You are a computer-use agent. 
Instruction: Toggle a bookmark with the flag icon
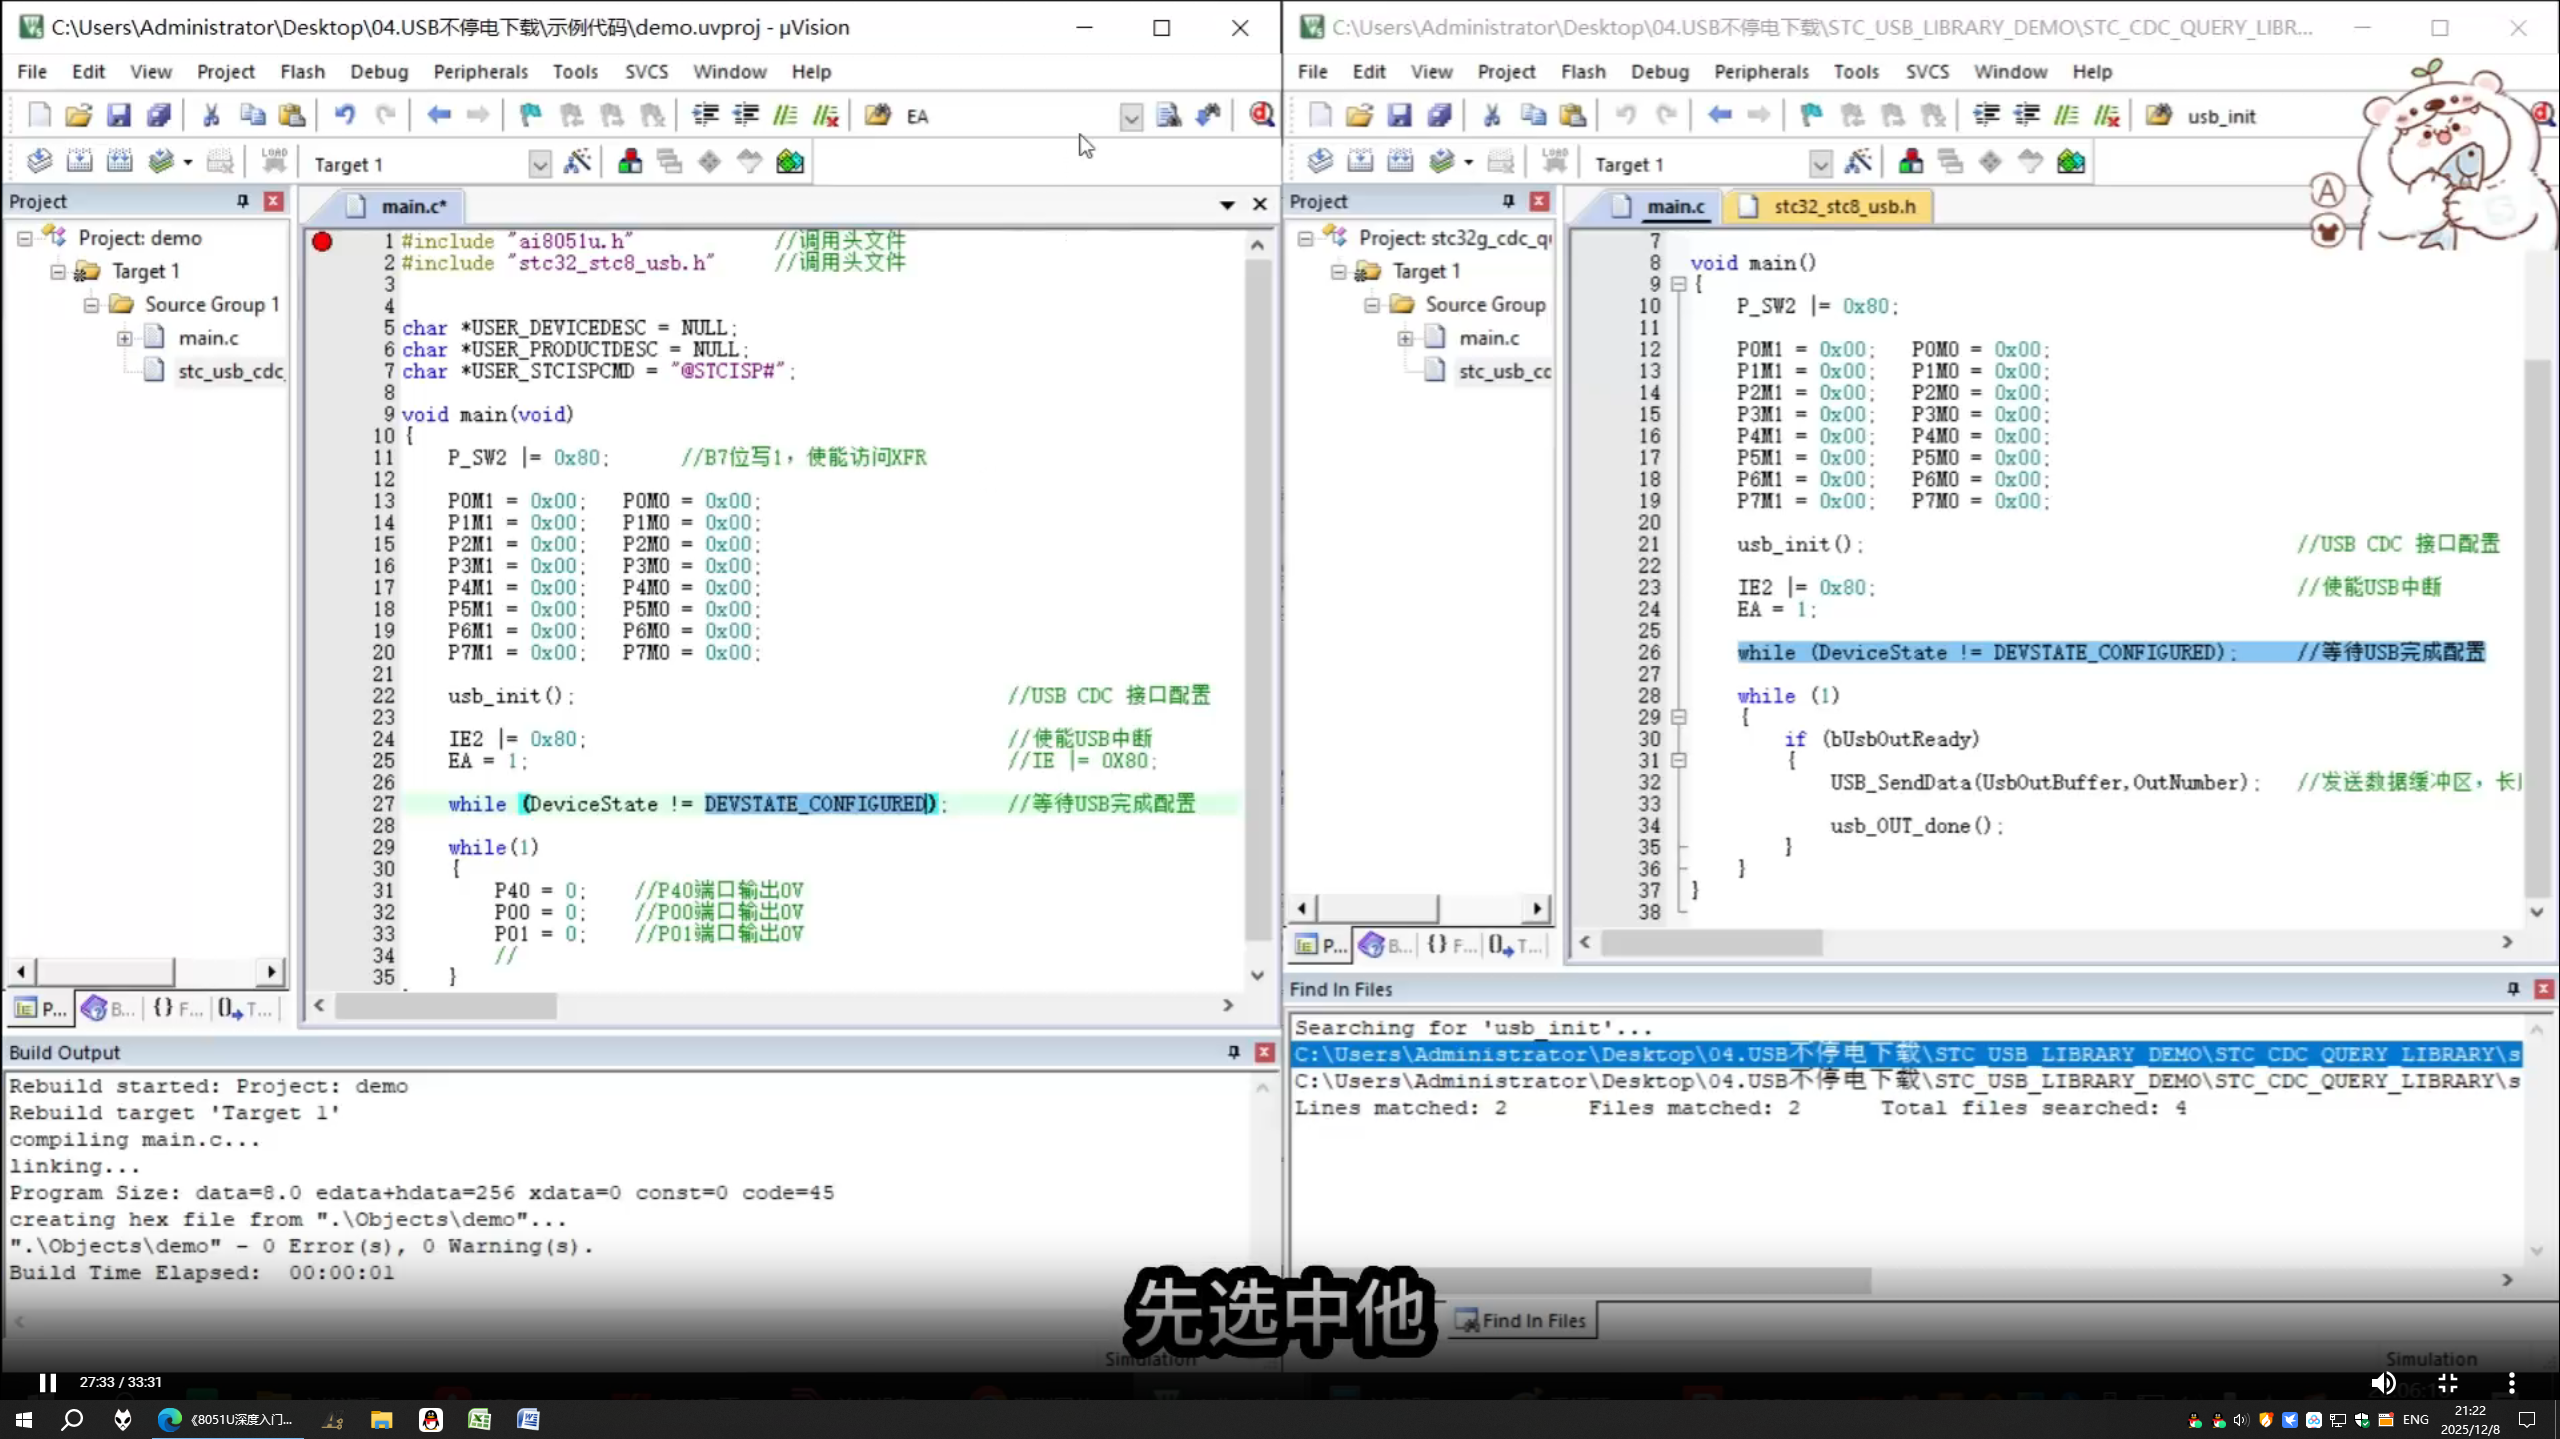[x=530, y=114]
